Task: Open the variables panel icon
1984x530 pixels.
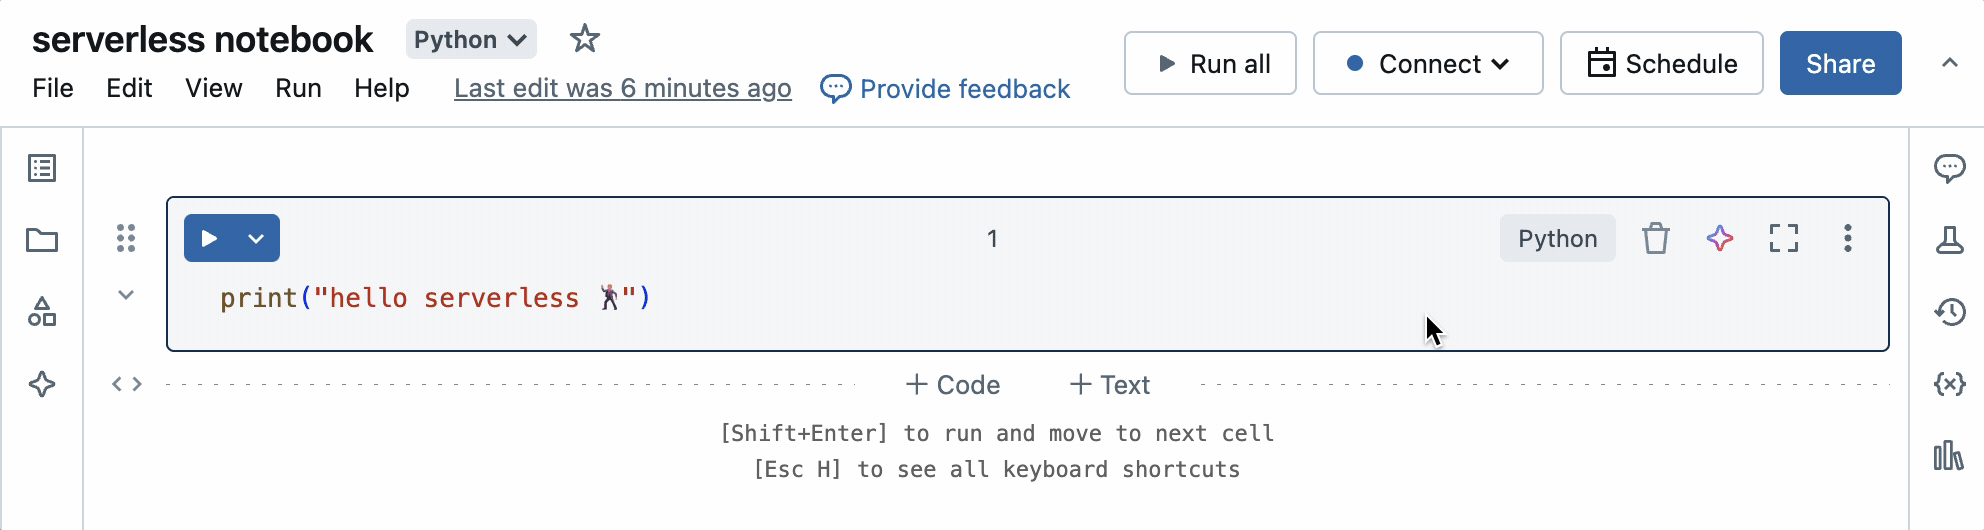Action: point(1949,384)
